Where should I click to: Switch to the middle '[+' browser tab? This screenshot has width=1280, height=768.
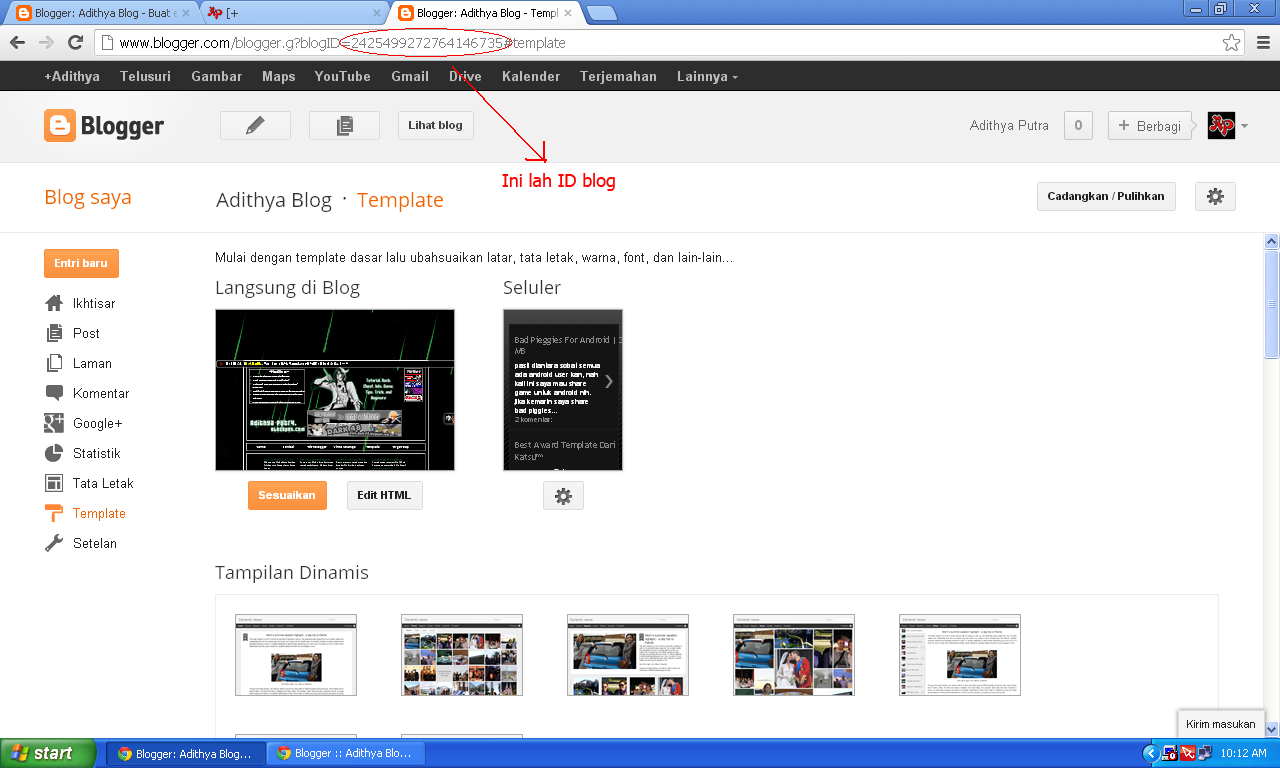(x=291, y=13)
